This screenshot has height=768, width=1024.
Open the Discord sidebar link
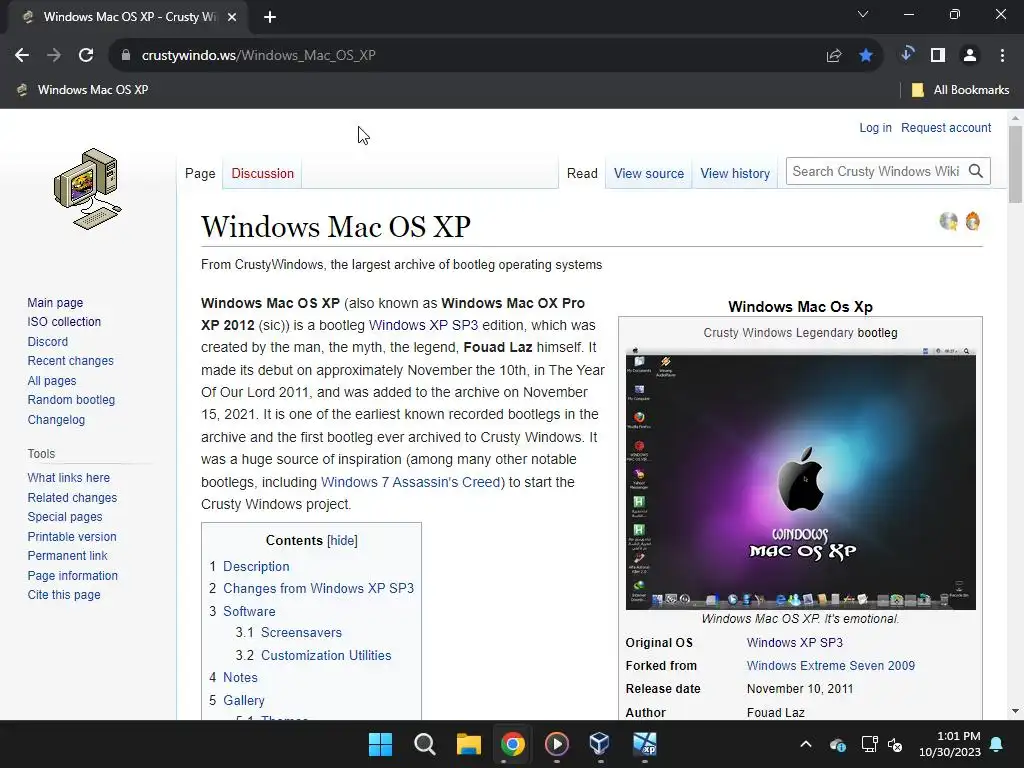[48, 342]
